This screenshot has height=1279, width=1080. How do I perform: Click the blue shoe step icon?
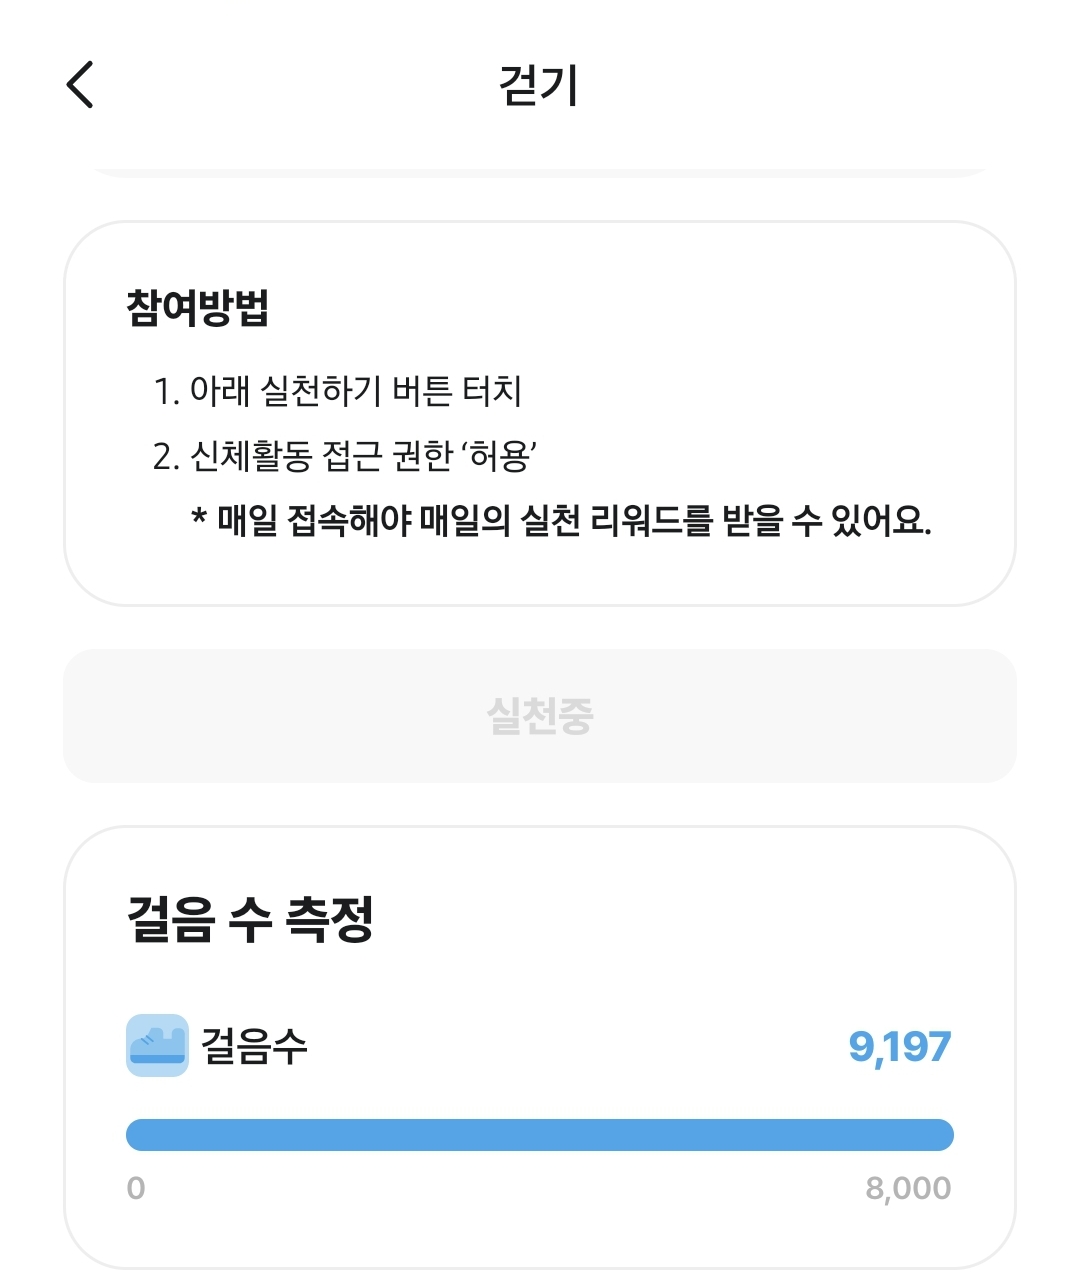[157, 1045]
